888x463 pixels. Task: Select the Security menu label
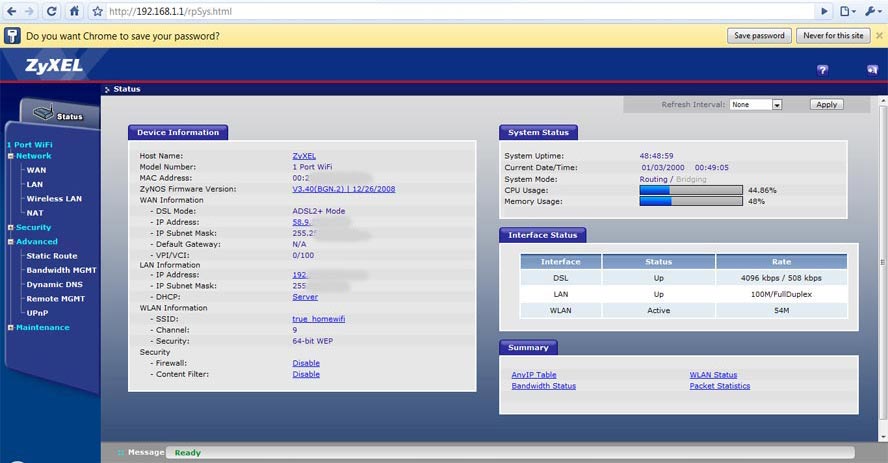(33, 228)
